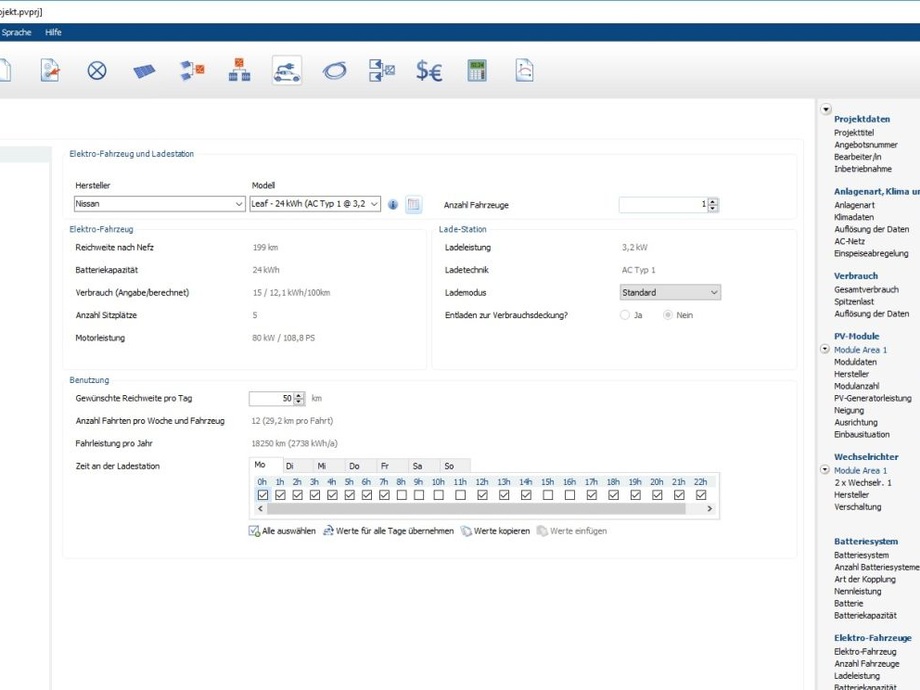Viewport: 920px width, 690px height.
Task: Click the electric vehicle toolbar icon
Action: 287,71
